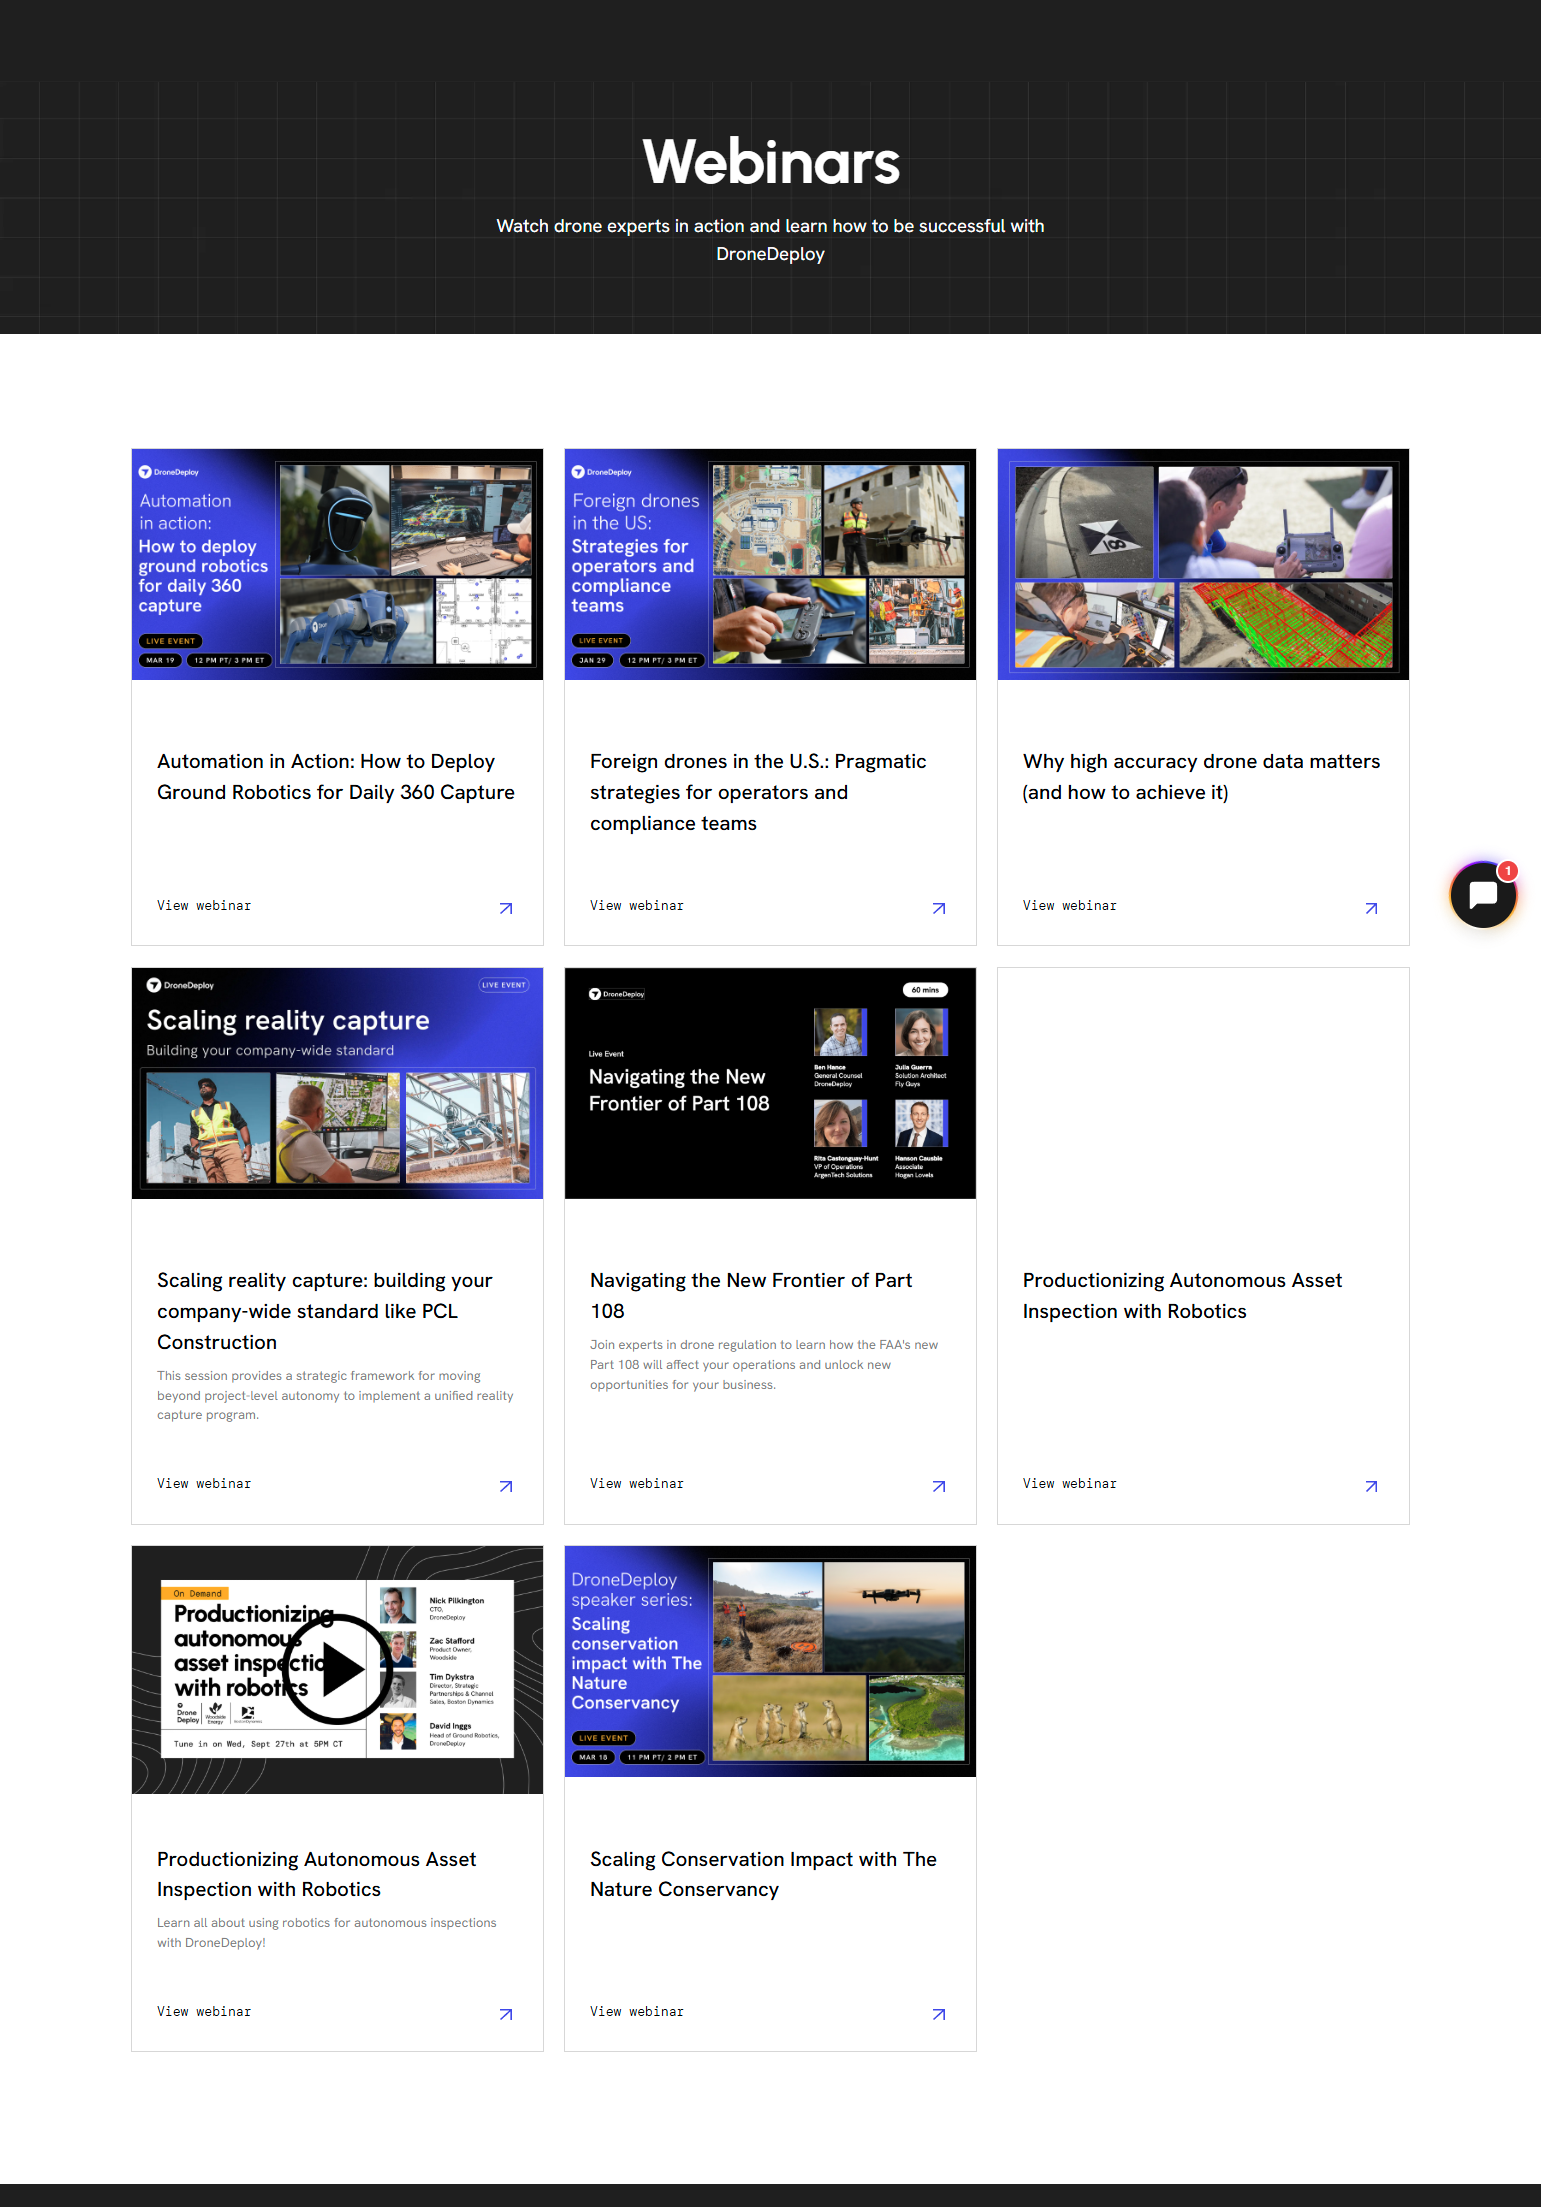Open Nature Conservancy speaker series thumbnail
The image size is (1541, 2207).
click(x=770, y=1661)
